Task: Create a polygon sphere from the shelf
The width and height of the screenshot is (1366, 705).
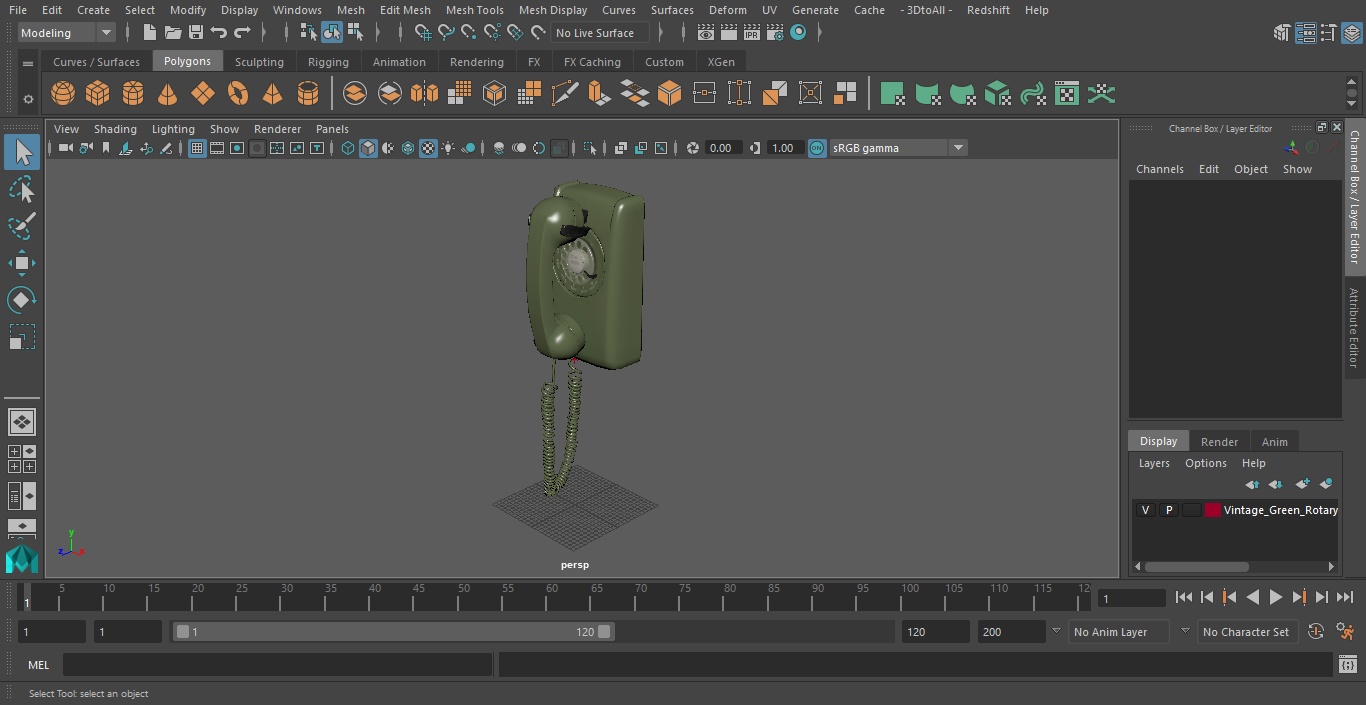Action: (63, 94)
